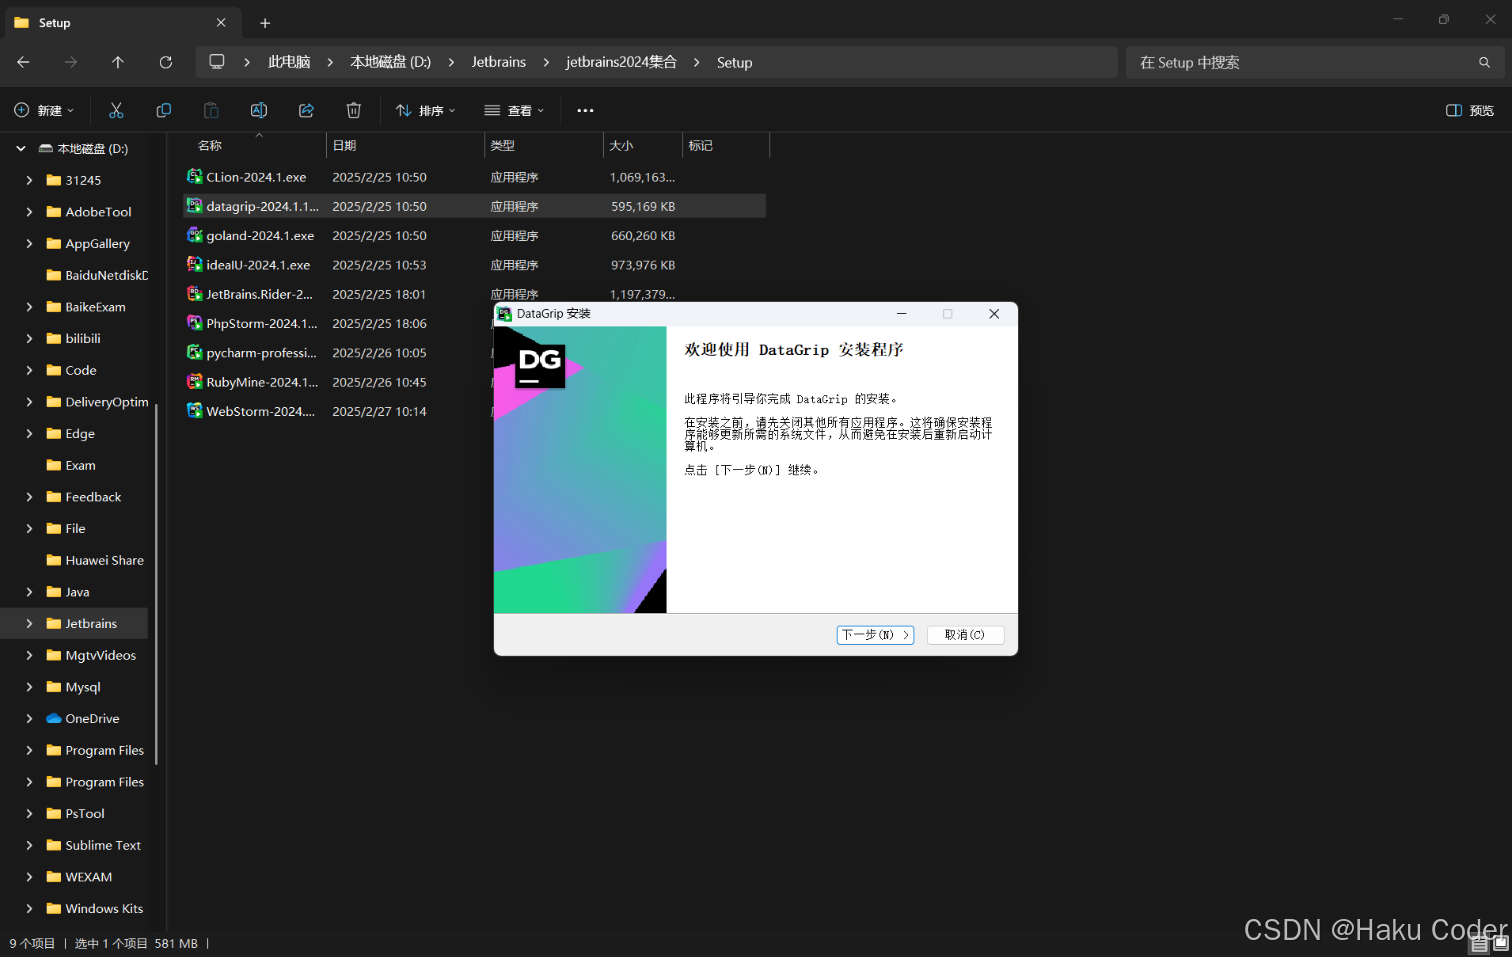Click the details view icon at bottom right
This screenshot has width=1512, height=957.
[x=1480, y=942]
